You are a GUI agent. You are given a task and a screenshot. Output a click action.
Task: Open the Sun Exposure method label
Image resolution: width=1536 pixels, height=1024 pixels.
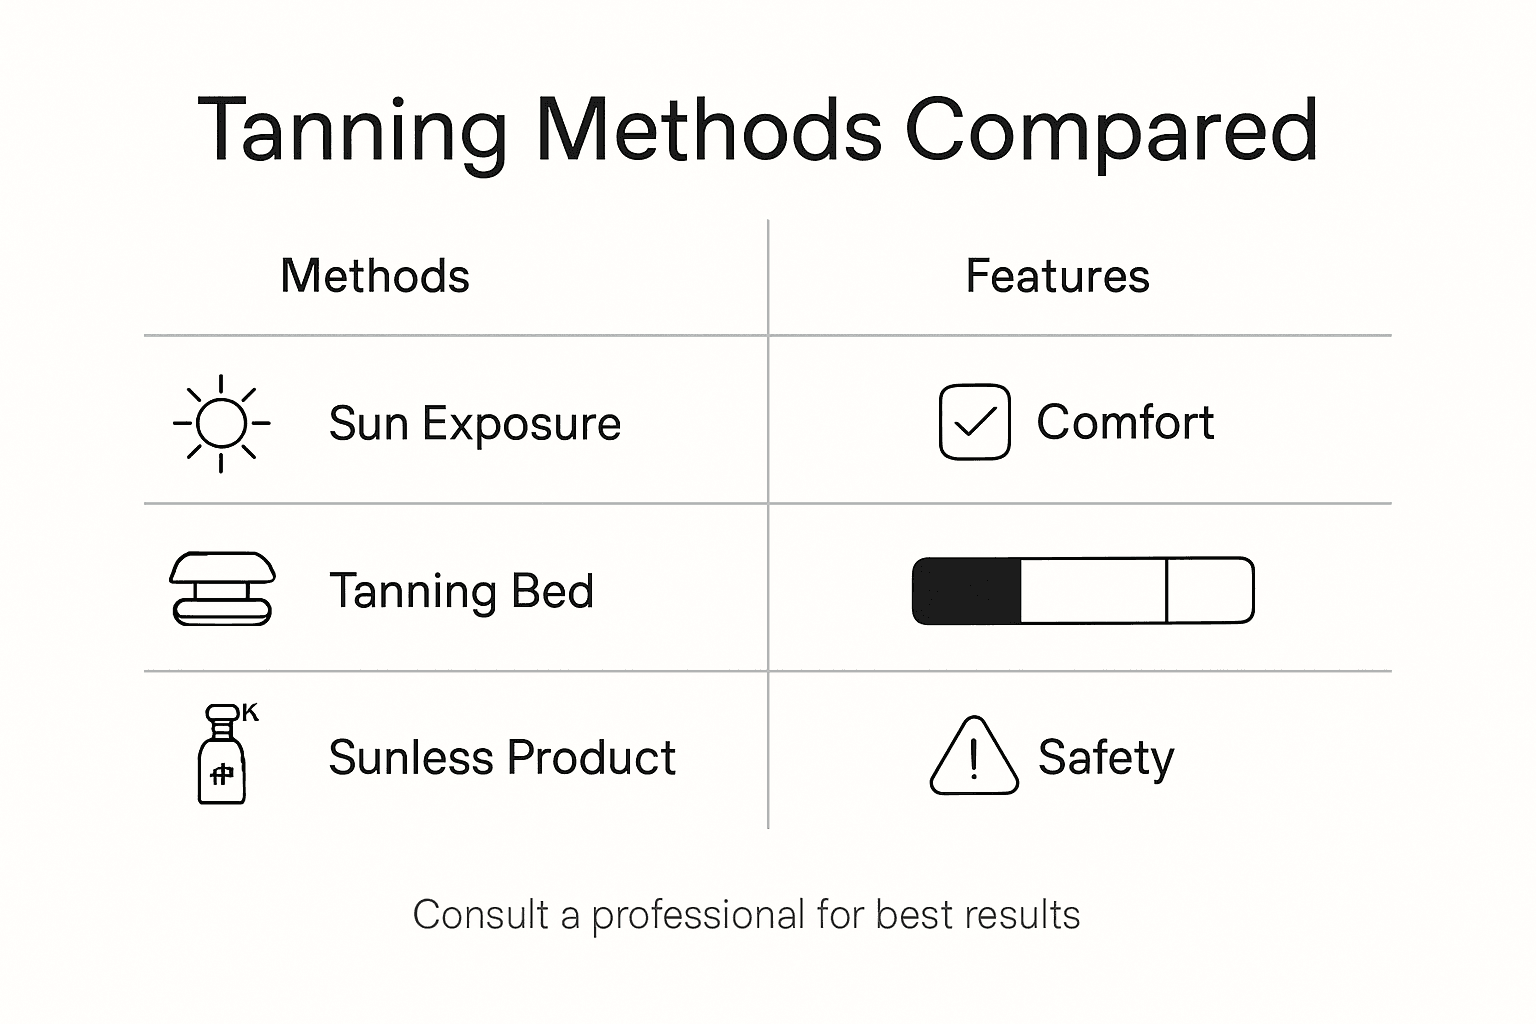pyautogui.click(x=475, y=423)
